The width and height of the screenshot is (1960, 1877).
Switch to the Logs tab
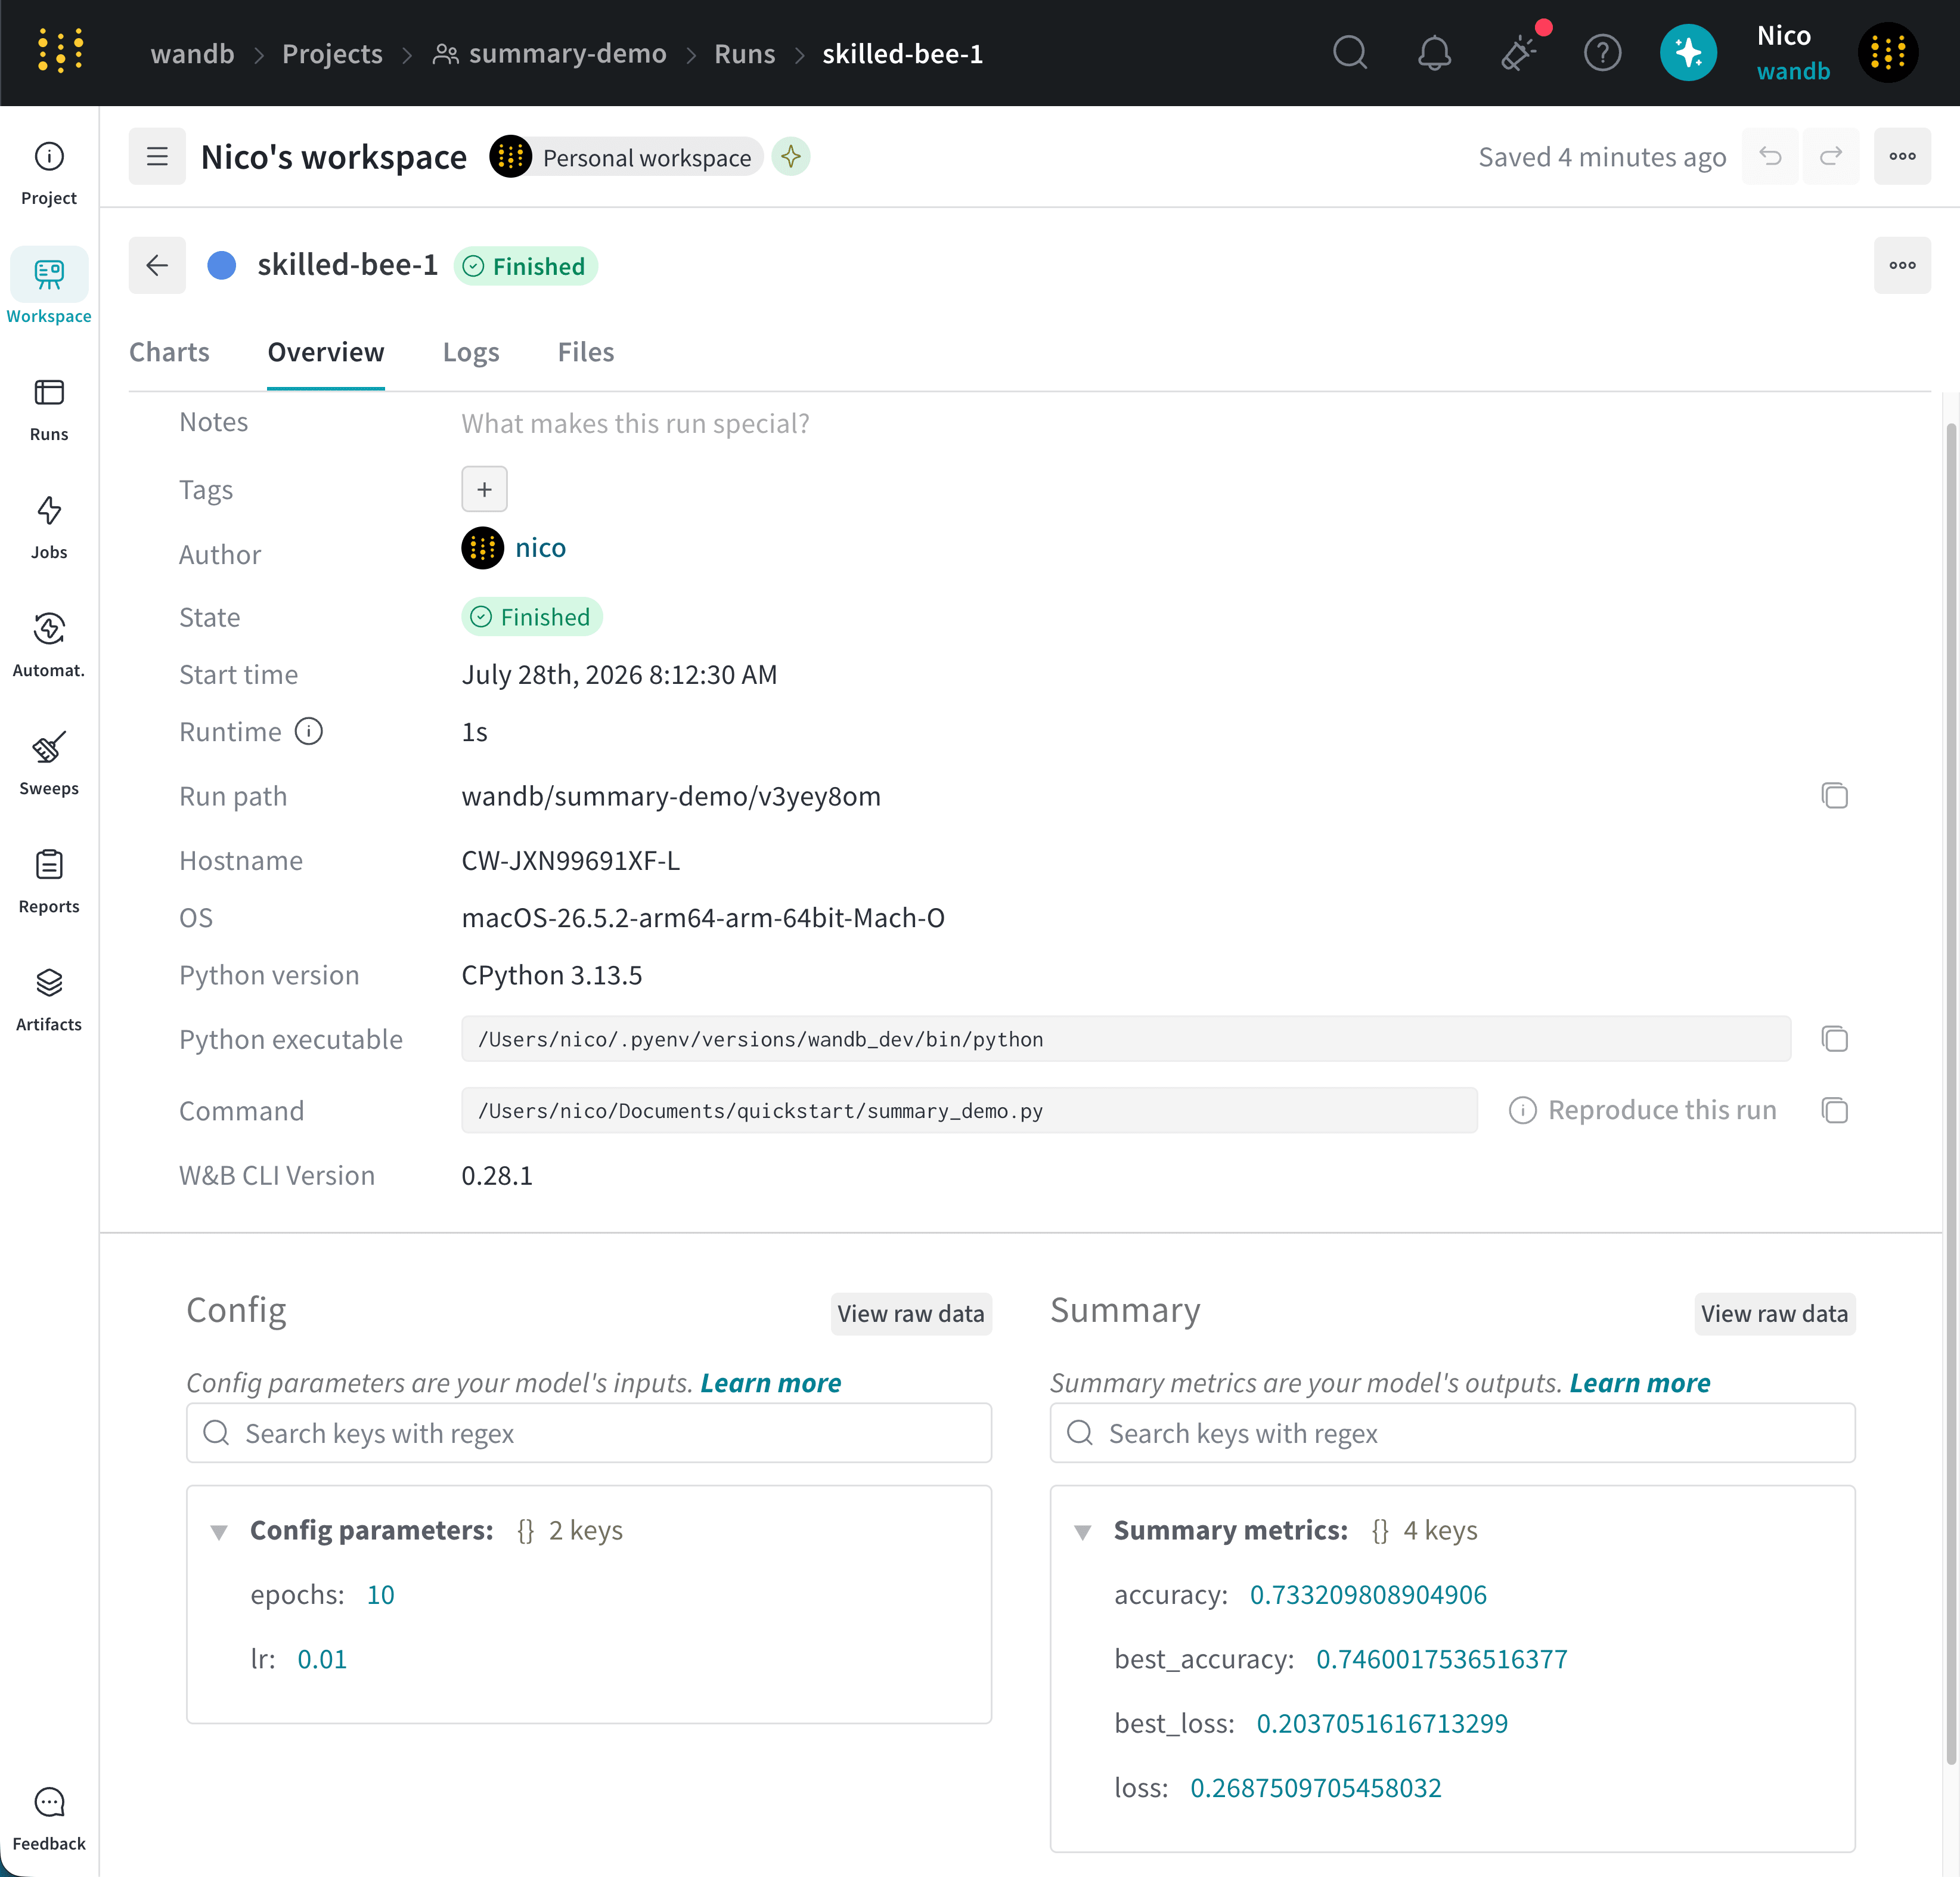471,352
